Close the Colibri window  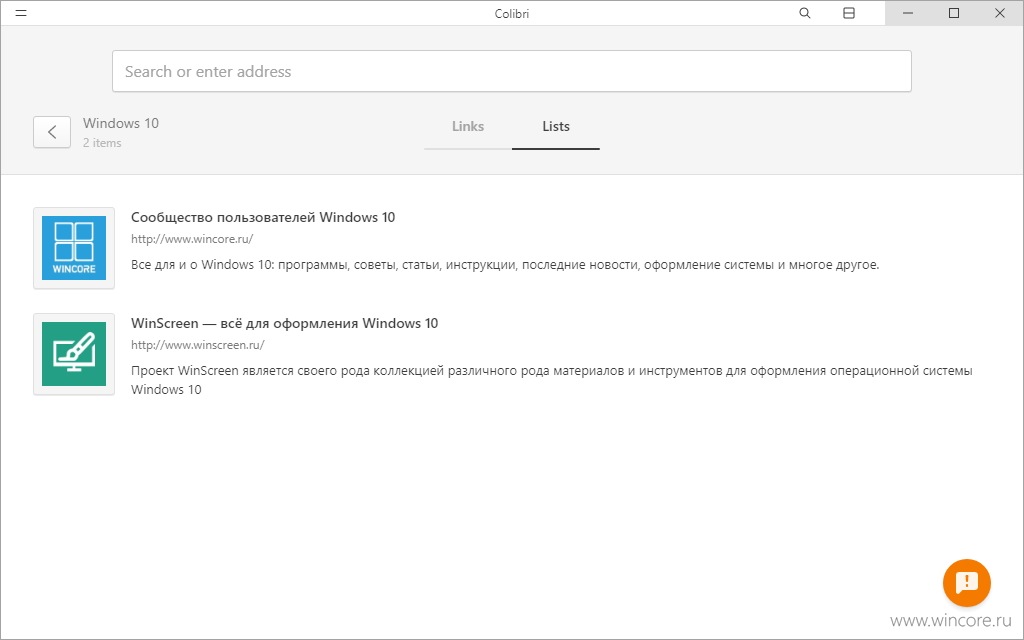1000,13
